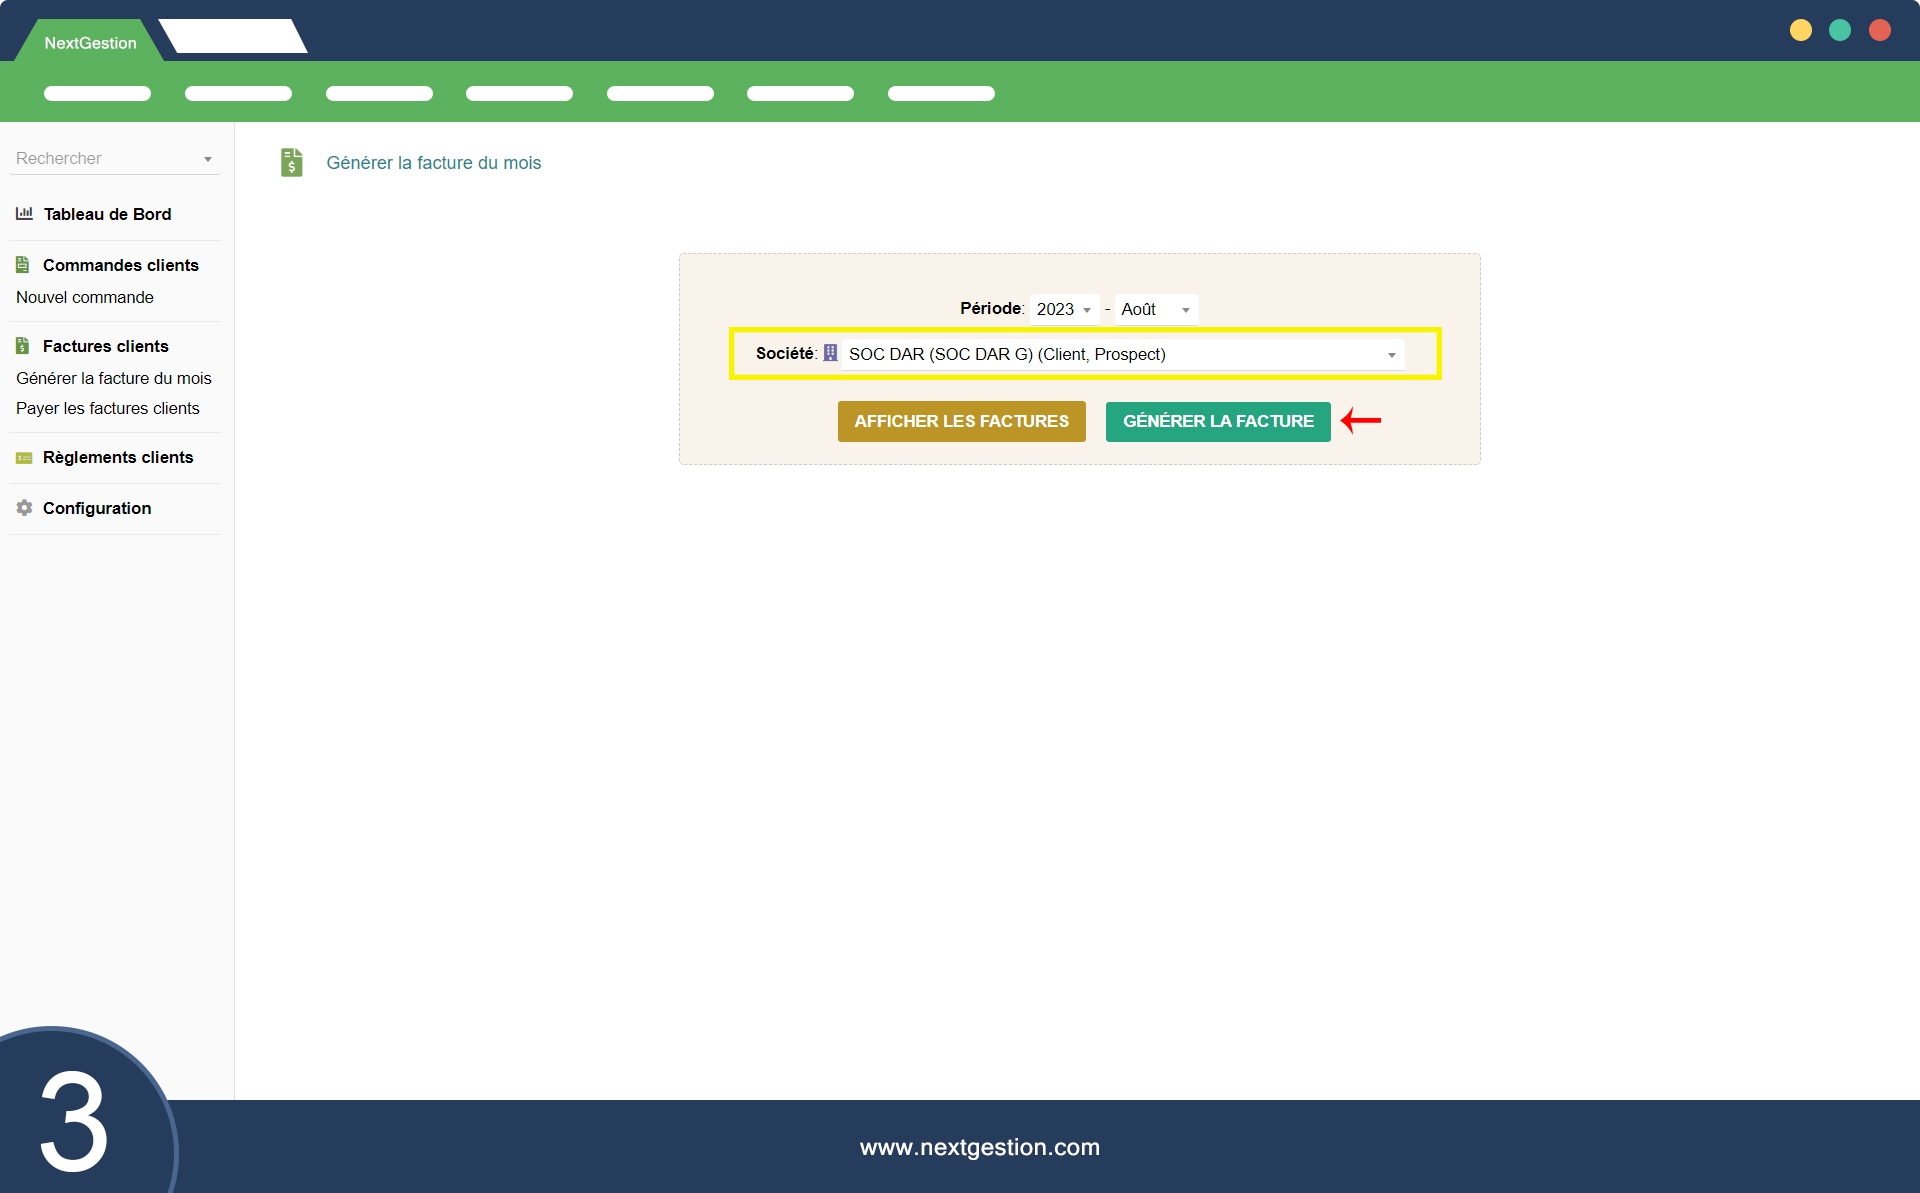Click the teal window control dot
The width and height of the screenshot is (1920, 1193).
[x=1840, y=30]
